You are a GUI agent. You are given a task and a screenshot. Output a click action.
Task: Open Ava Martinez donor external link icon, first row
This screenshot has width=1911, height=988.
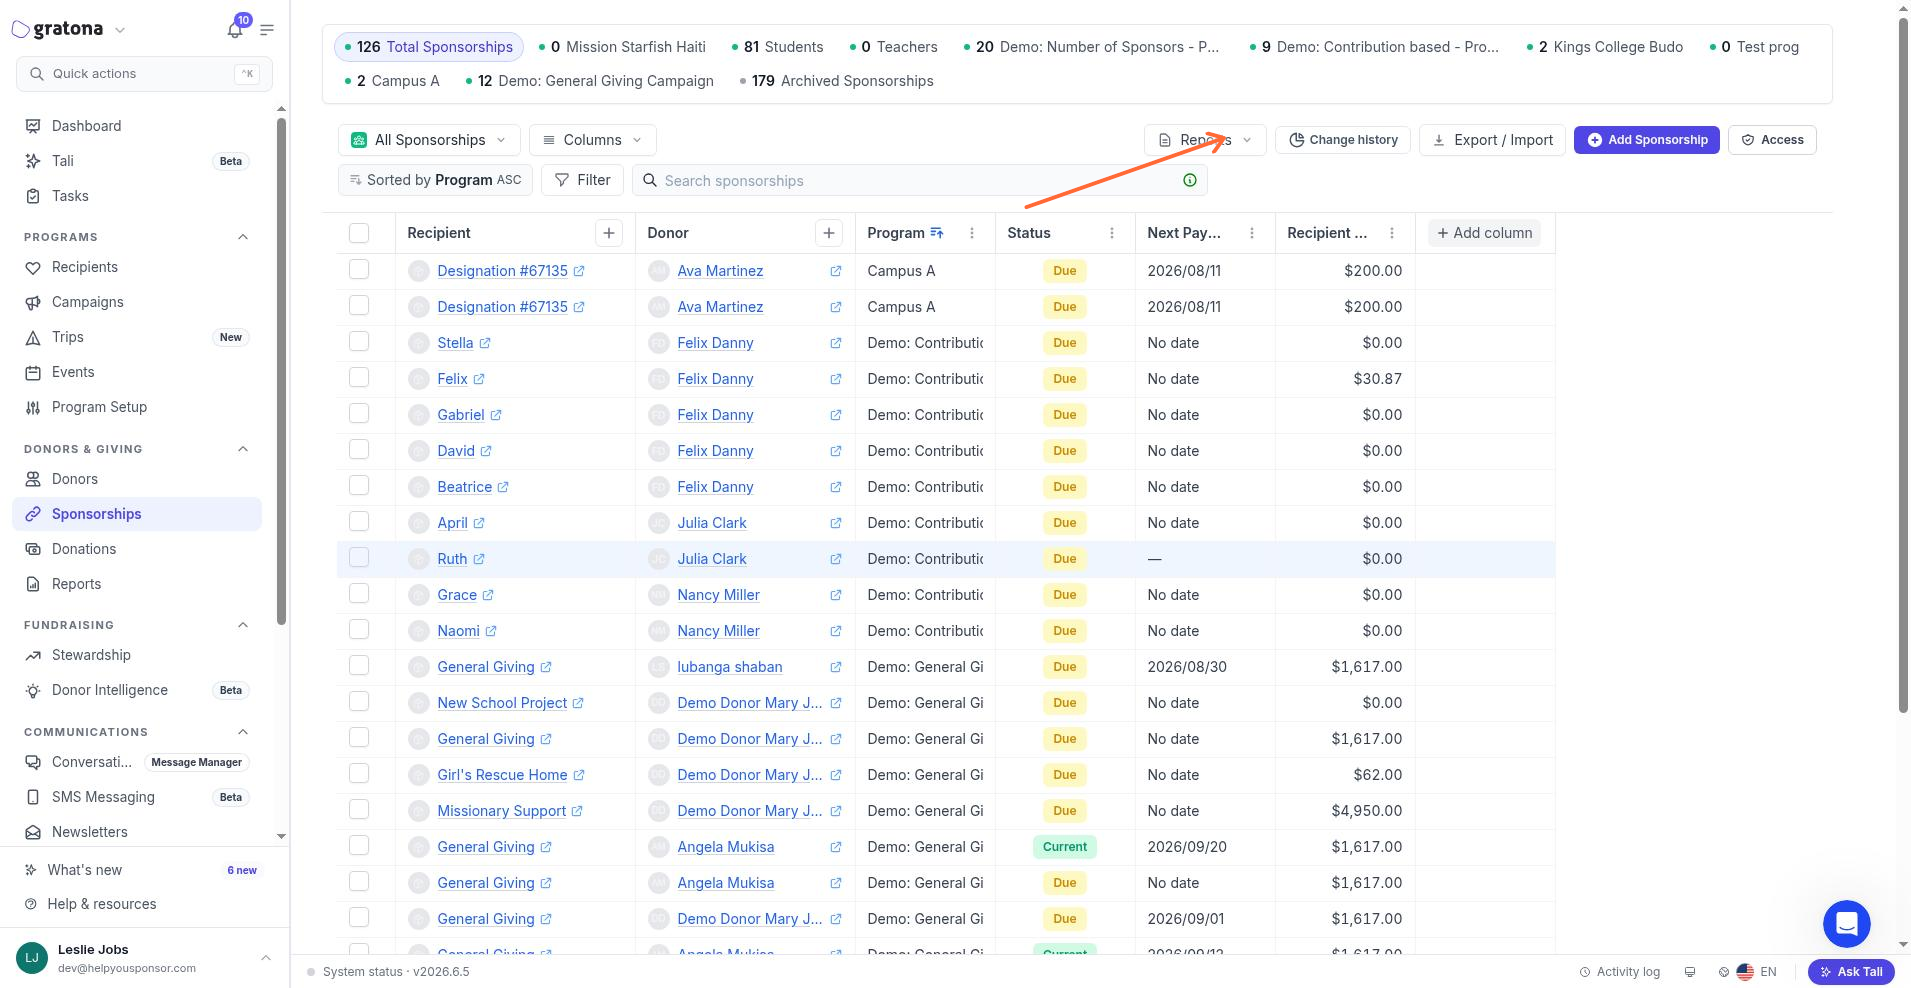click(x=836, y=271)
